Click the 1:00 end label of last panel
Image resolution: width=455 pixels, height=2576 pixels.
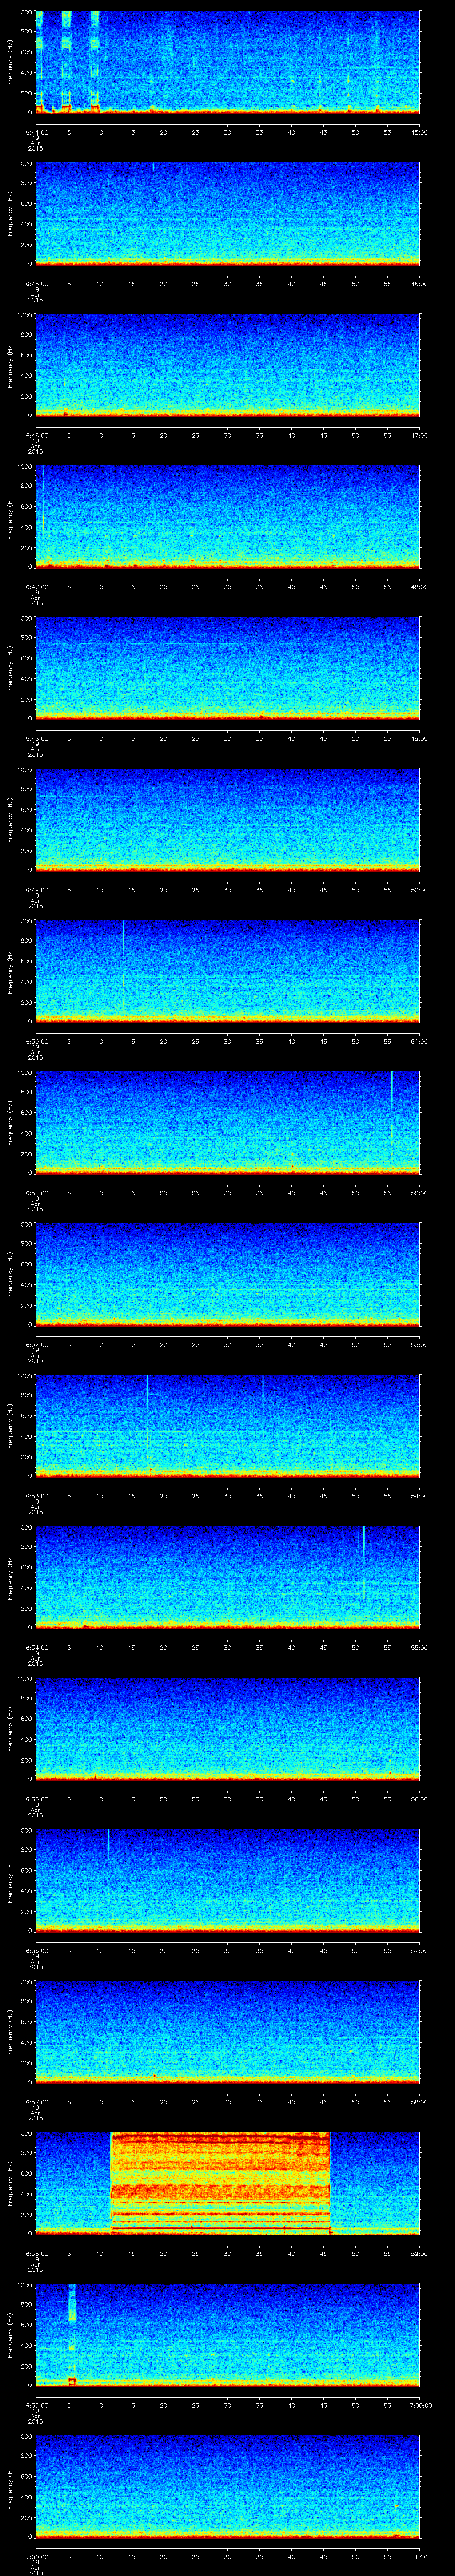tap(420, 2556)
